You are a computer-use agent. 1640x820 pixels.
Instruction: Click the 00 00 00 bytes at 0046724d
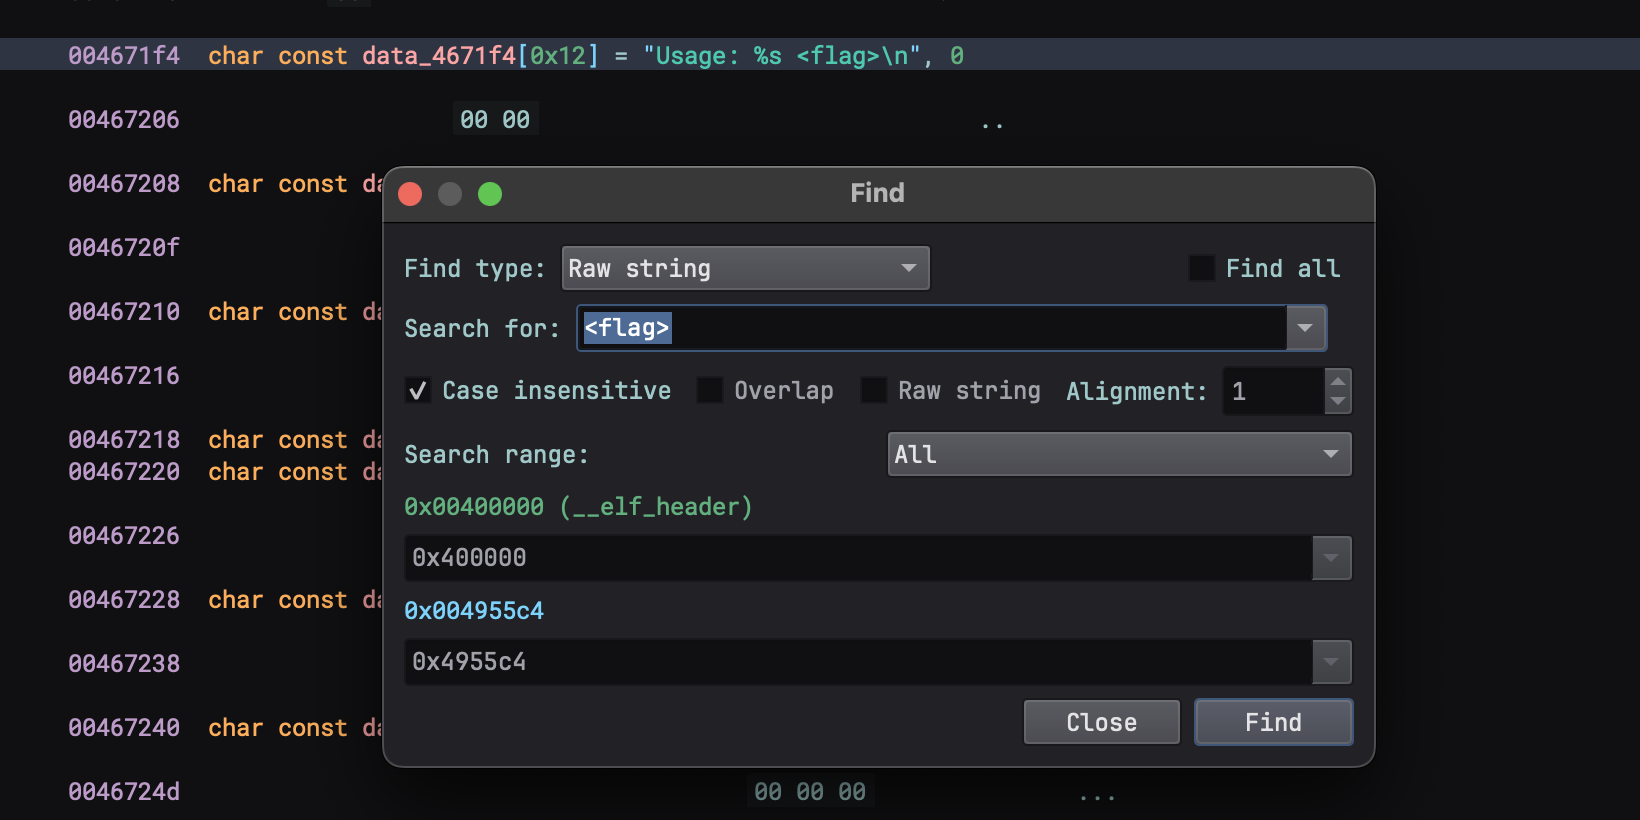pyautogui.click(x=810, y=792)
